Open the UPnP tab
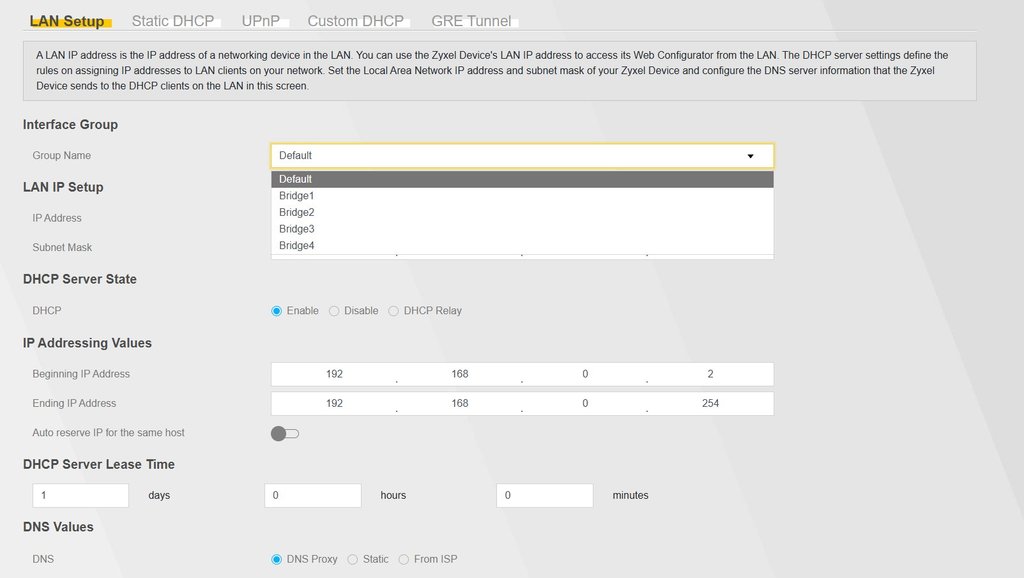 pos(260,21)
